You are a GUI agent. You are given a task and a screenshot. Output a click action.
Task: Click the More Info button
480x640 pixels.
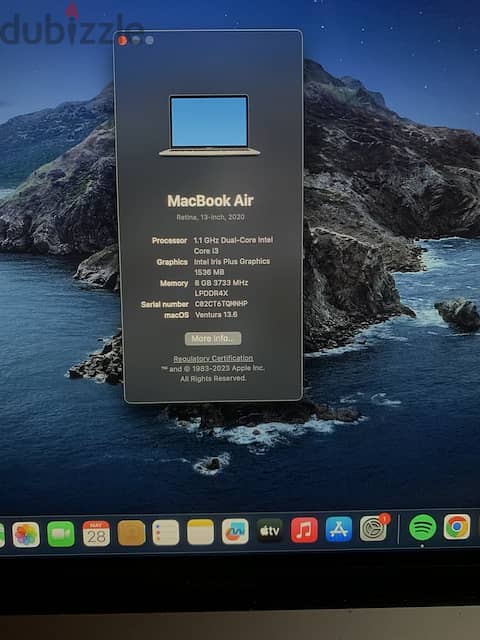click(213, 338)
